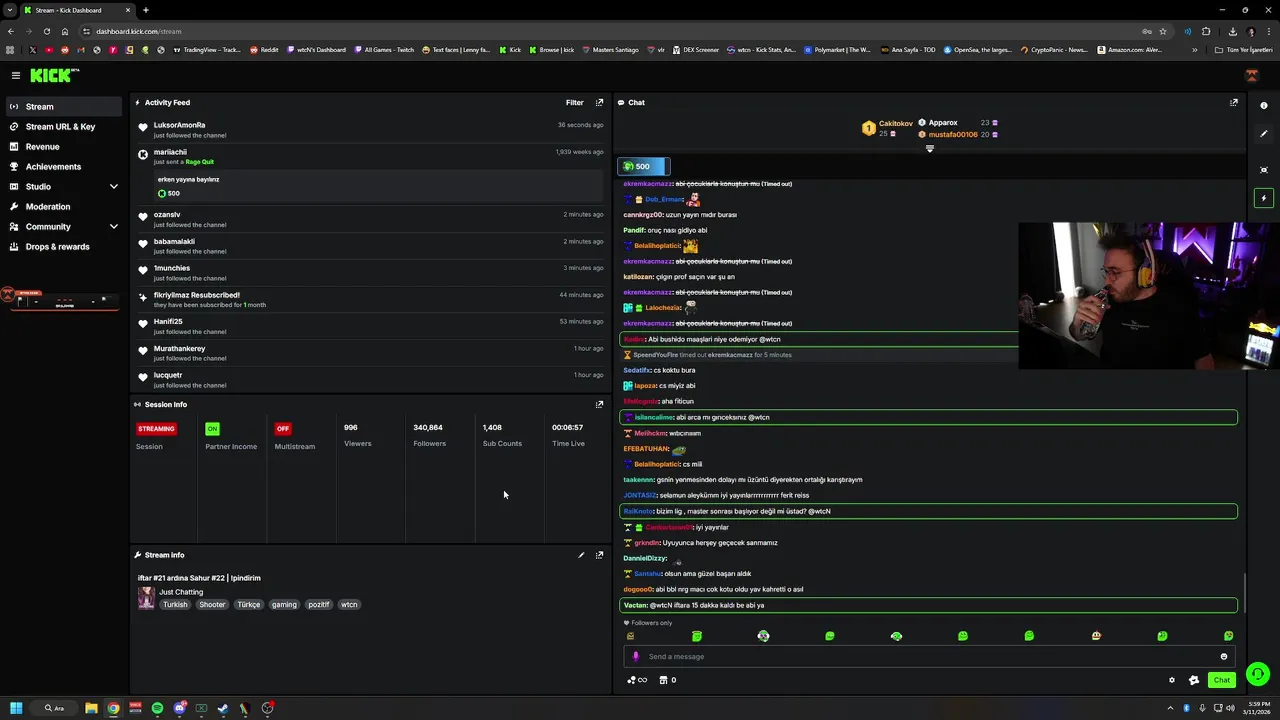Open the hamburger menu beside Kick logo
The image size is (1280, 720).
click(16, 75)
